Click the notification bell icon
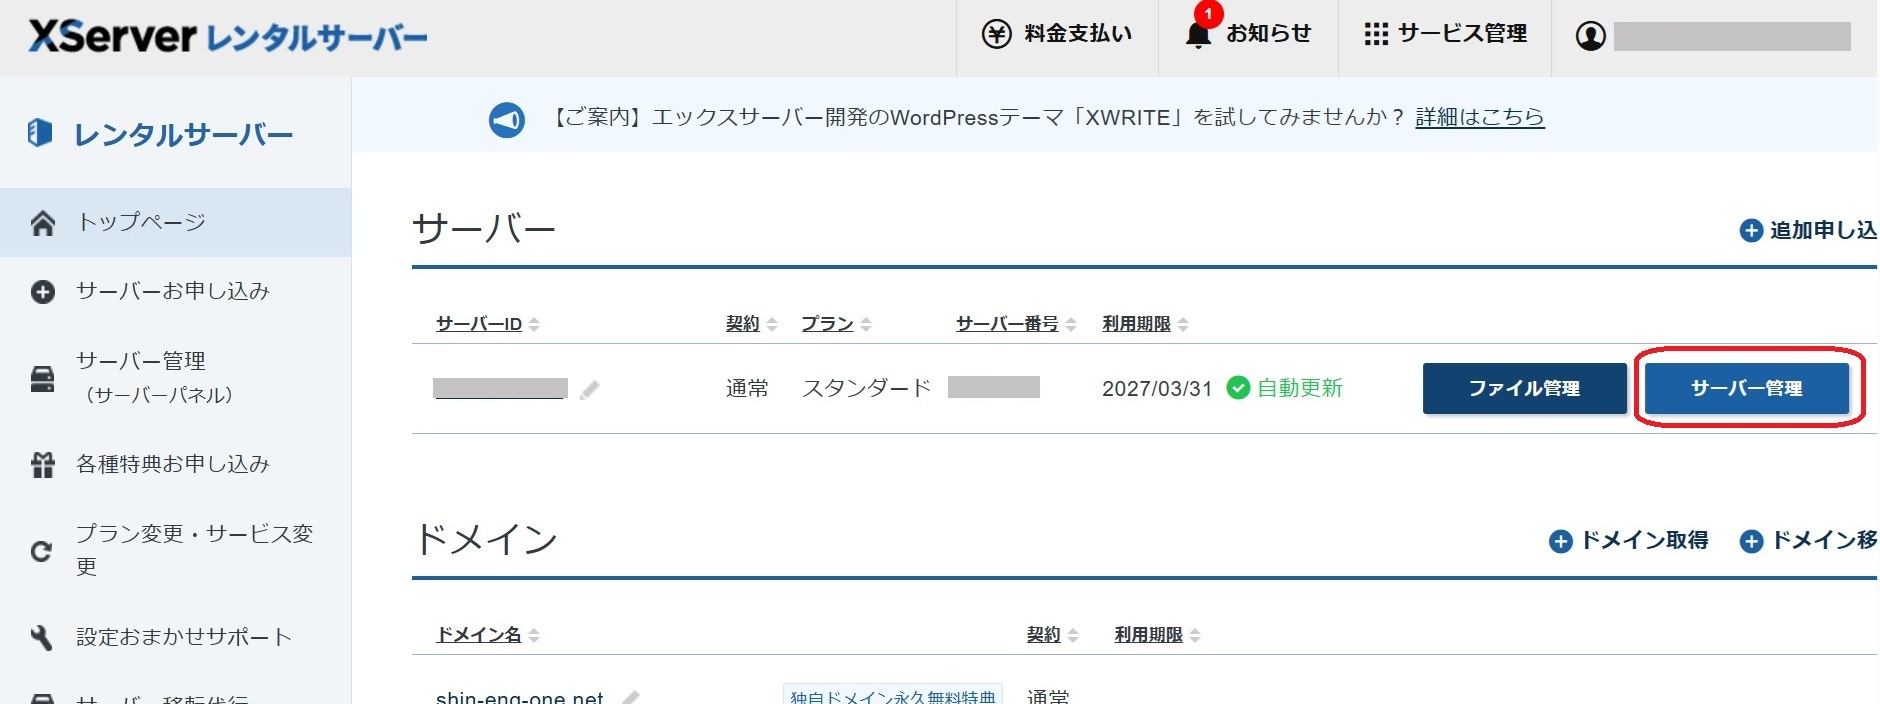The image size is (1880, 704). 1198,35
